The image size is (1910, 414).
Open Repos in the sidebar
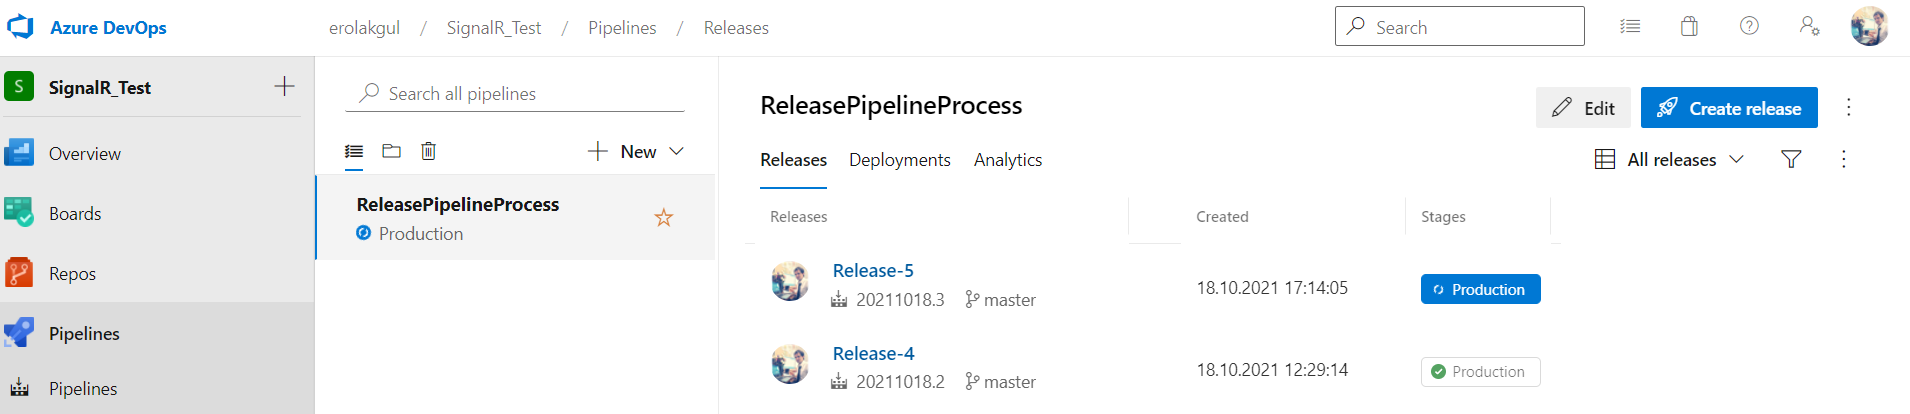tap(72, 274)
